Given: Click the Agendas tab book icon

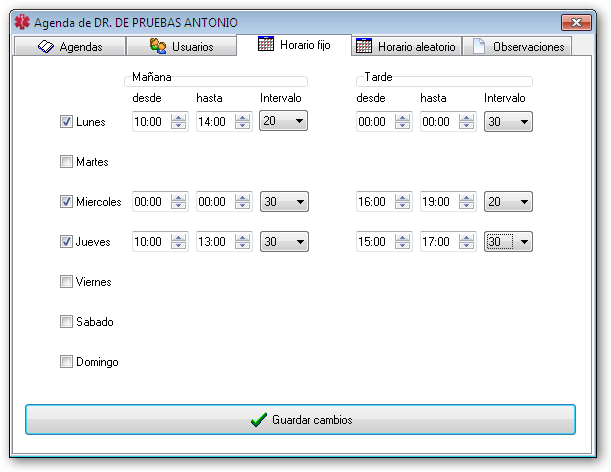Looking at the screenshot, I should click(45, 46).
